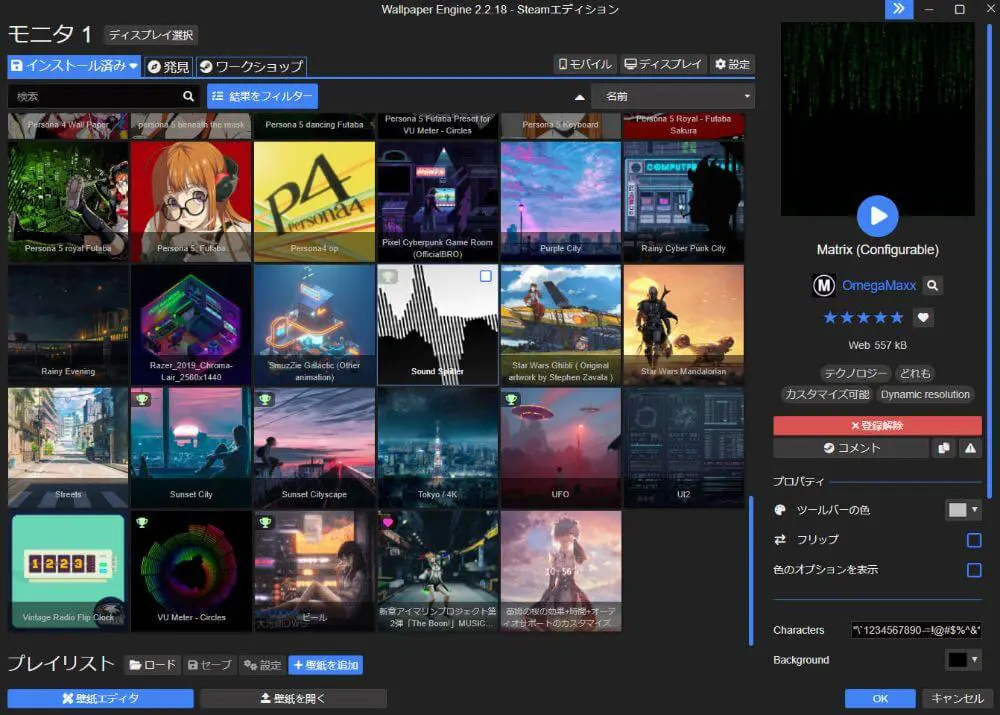Screen dimensions: 1000x715
Task: Click the OmegaMaxx author avatar icon
Action: 824,286
